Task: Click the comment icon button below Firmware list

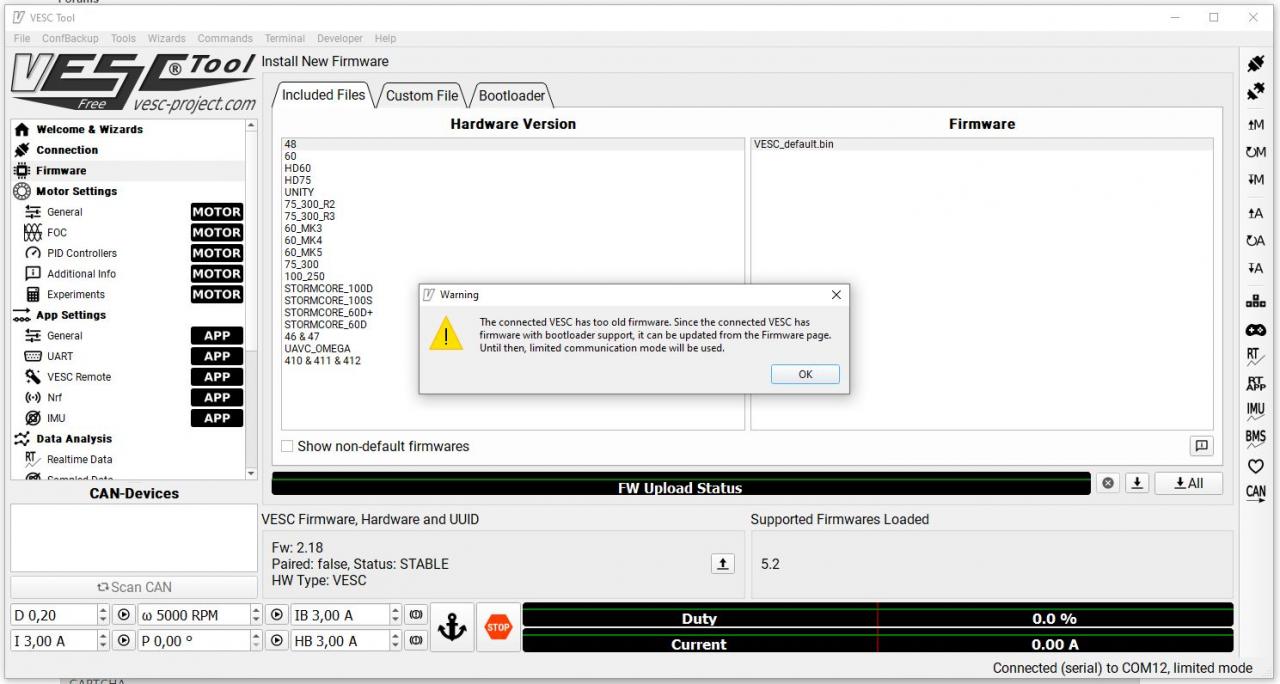Action: [x=1202, y=446]
